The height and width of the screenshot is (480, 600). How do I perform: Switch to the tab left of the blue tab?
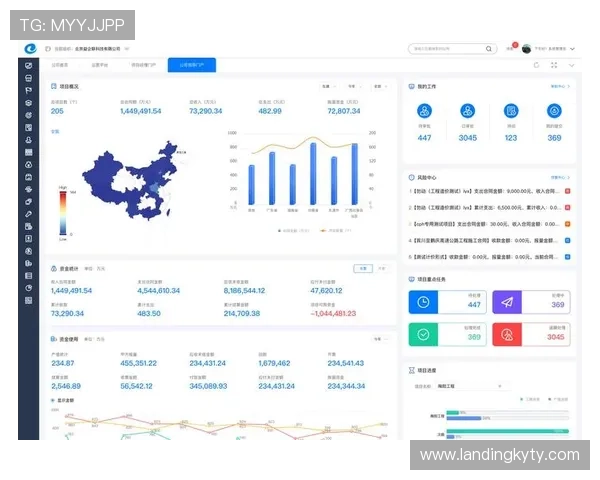pos(143,65)
